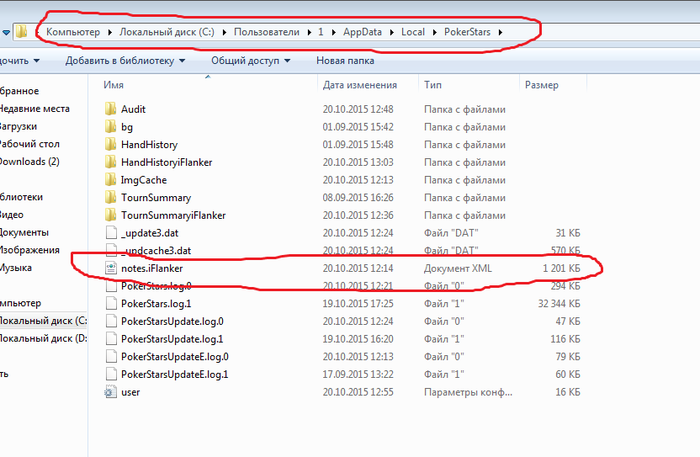Click the Новая папка button

[x=345, y=61]
